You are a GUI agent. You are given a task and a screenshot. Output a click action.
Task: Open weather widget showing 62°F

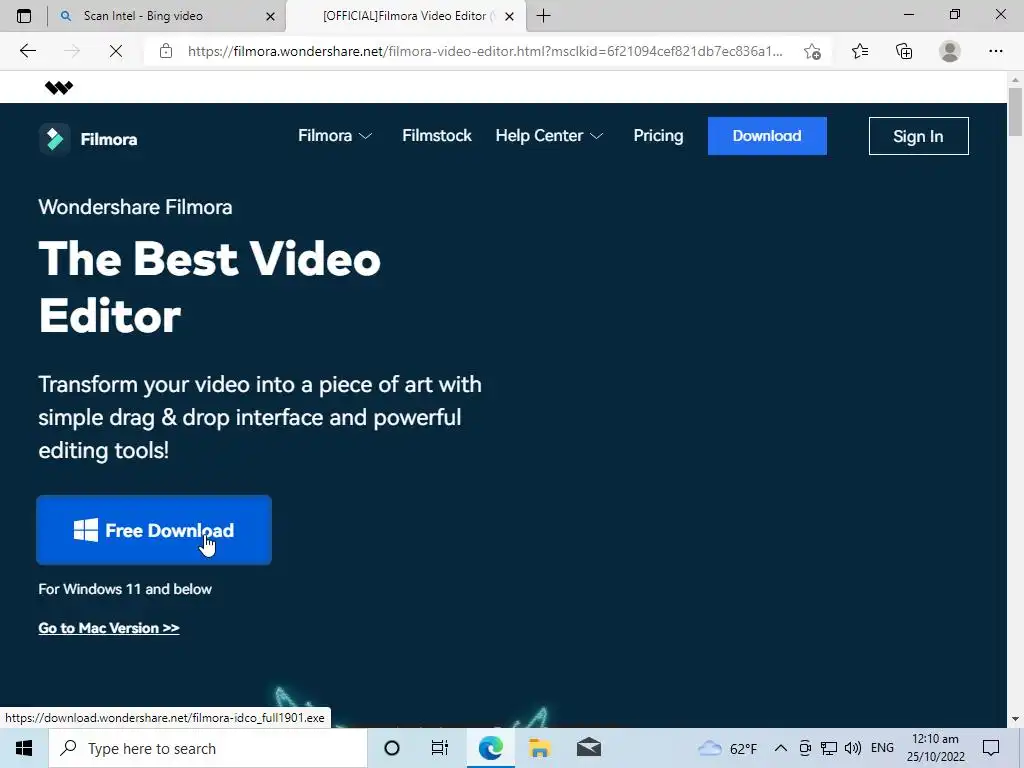point(728,748)
